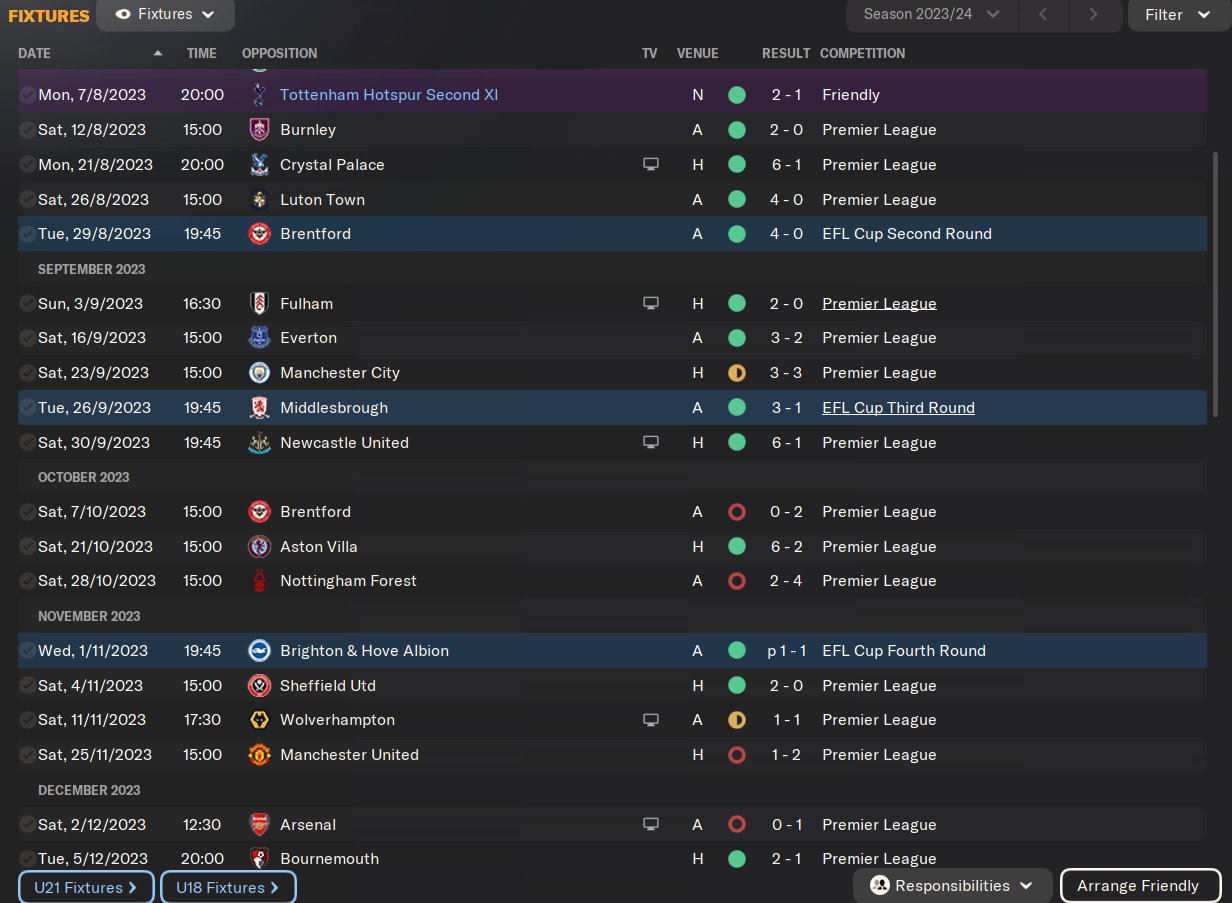The height and width of the screenshot is (903, 1232).
Task: Toggle the checkmark beside Sat, 12/8/2023 fixture
Action: click(x=27, y=130)
